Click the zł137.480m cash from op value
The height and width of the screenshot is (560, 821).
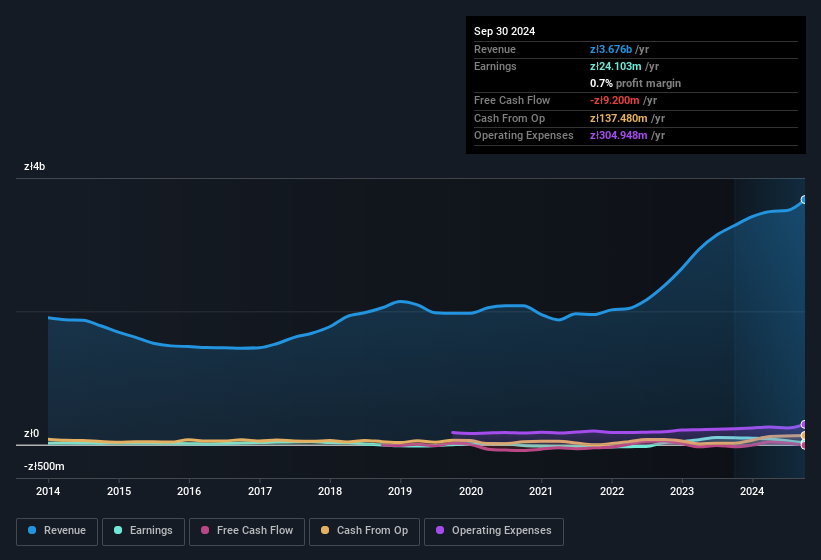[x=618, y=118]
